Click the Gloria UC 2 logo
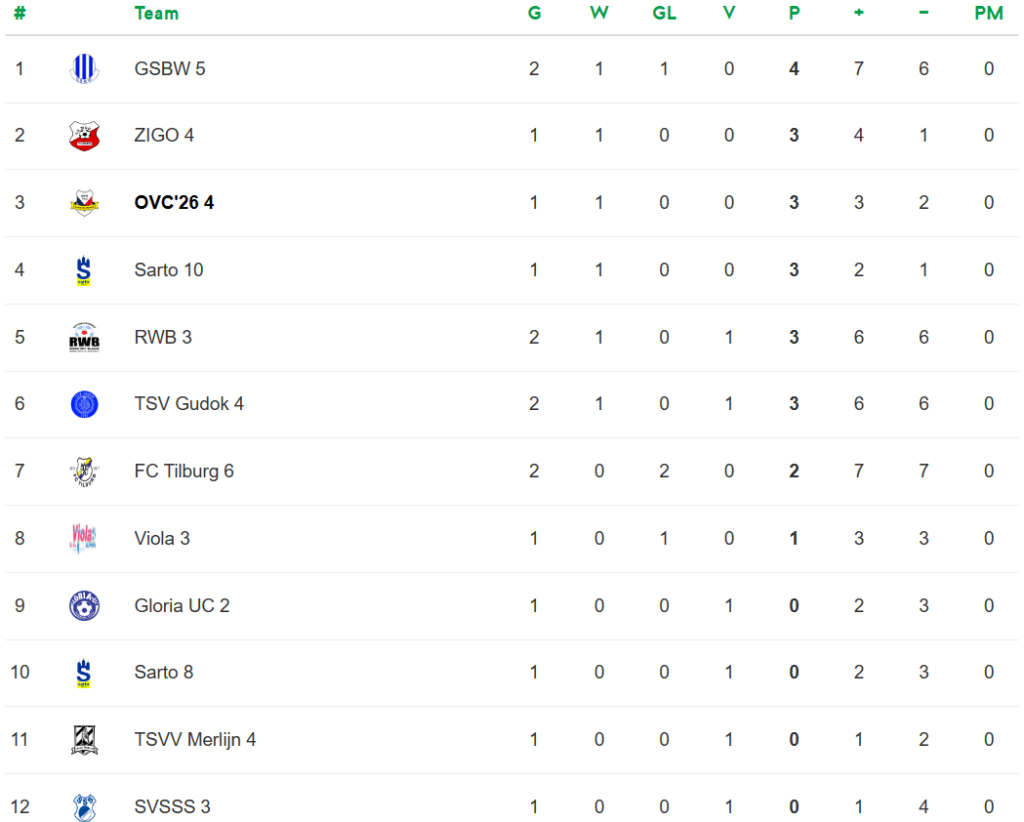The height and width of the screenshot is (822, 1024). click(84, 606)
